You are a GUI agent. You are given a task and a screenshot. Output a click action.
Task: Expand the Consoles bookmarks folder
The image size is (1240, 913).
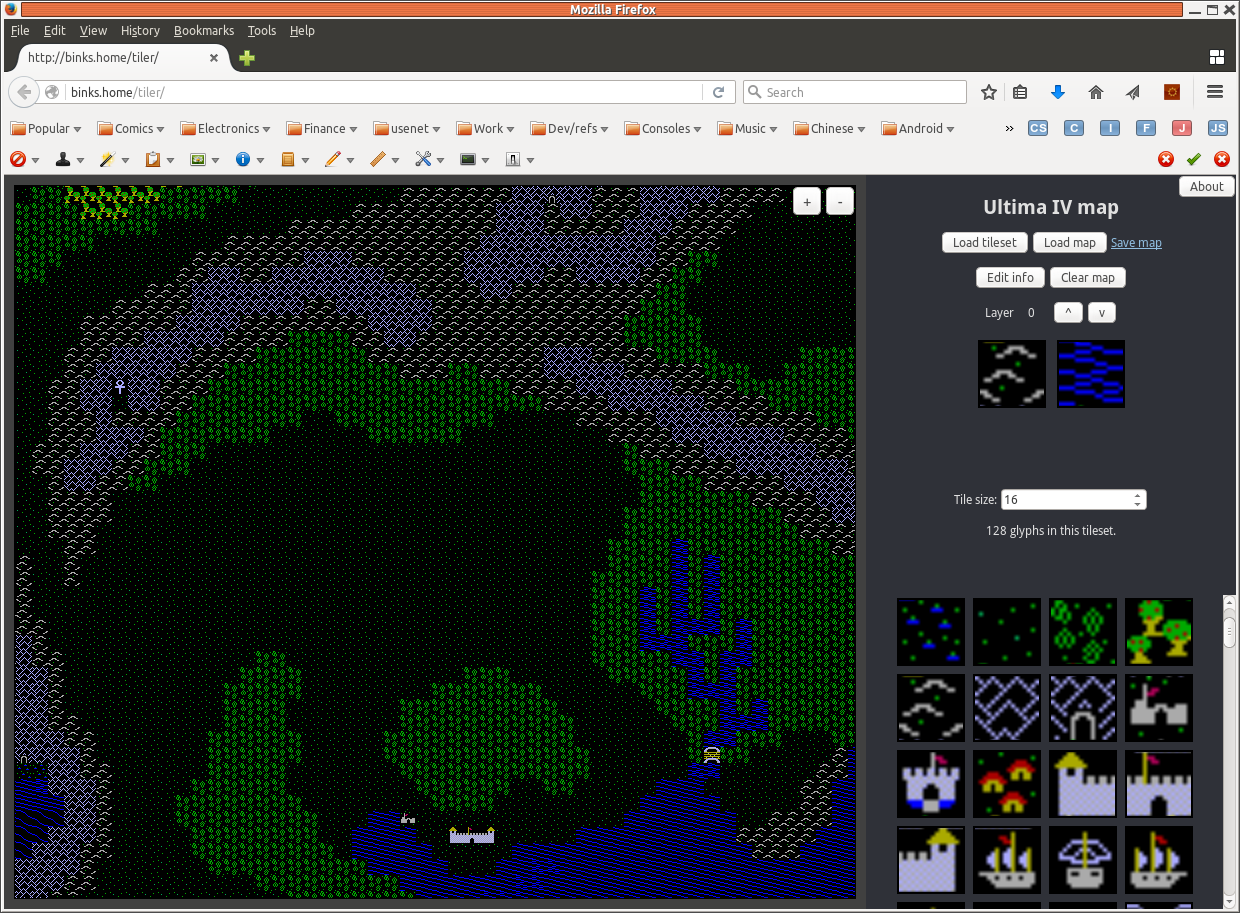[x=663, y=128]
